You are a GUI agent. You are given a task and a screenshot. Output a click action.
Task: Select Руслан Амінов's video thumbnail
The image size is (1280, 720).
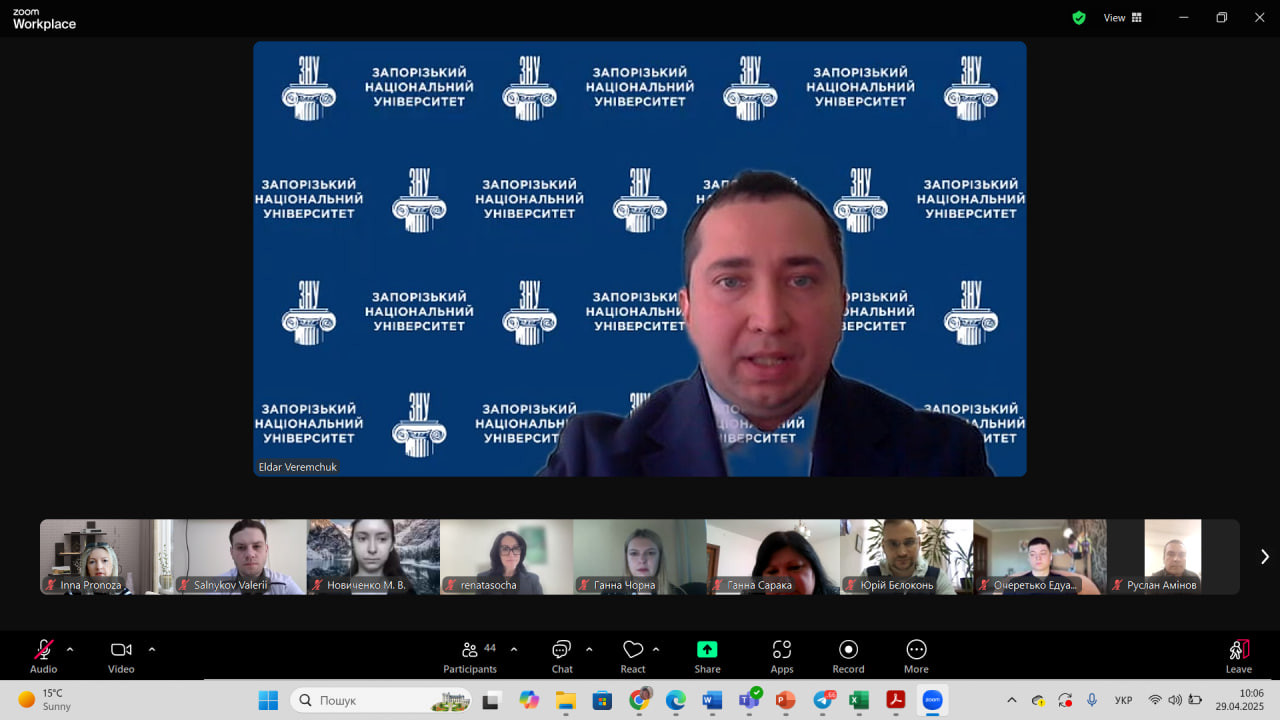(1173, 557)
